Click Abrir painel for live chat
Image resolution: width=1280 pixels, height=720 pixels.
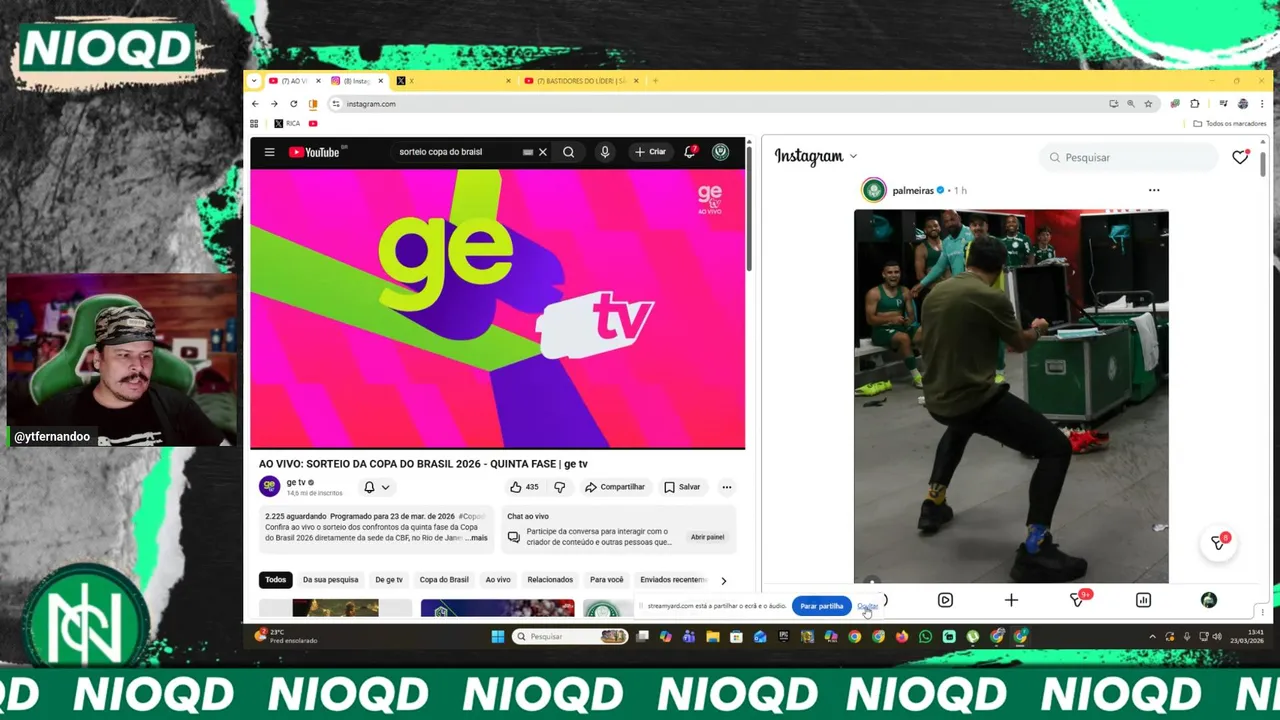tap(707, 537)
